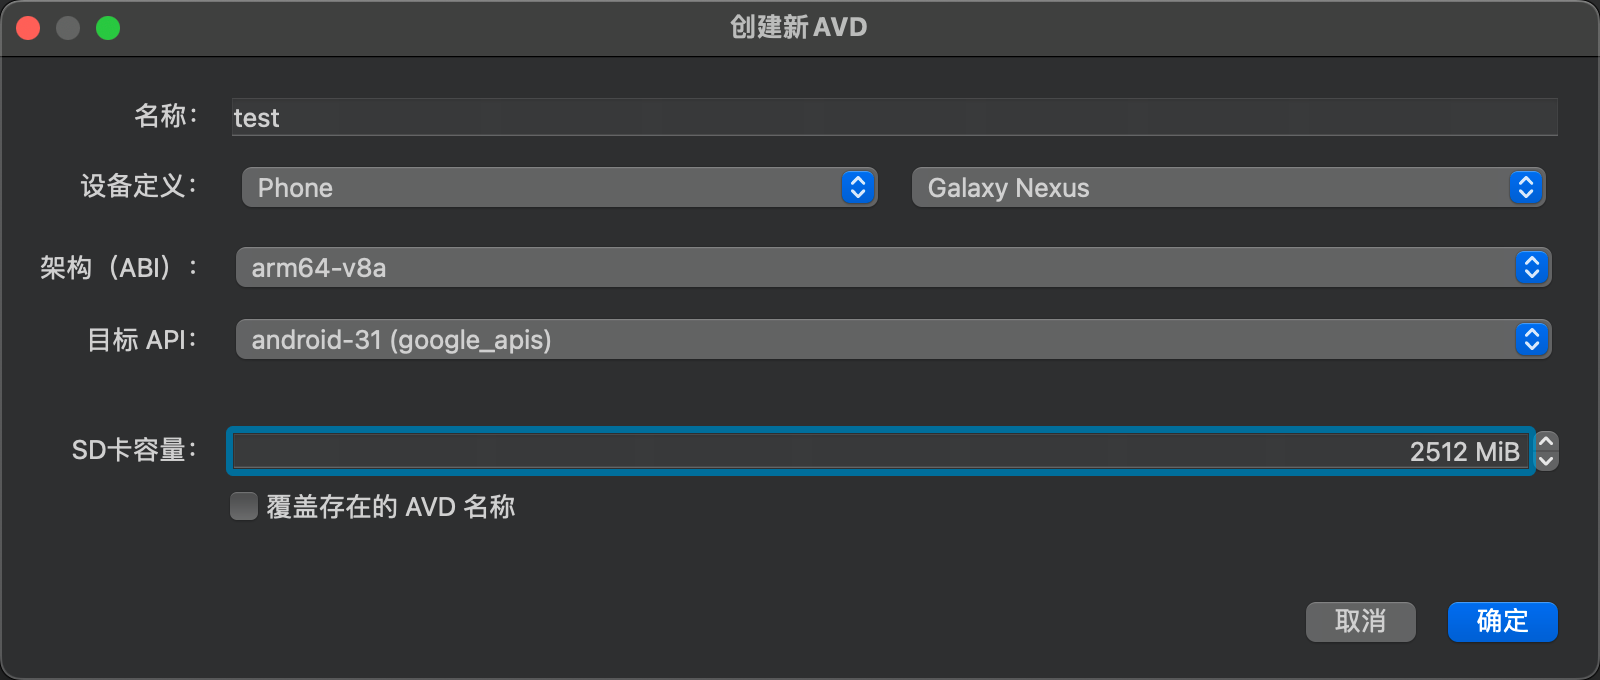
Task: Click the blue arrows icon beside Galaxy Nexus
Action: coord(1526,187)
